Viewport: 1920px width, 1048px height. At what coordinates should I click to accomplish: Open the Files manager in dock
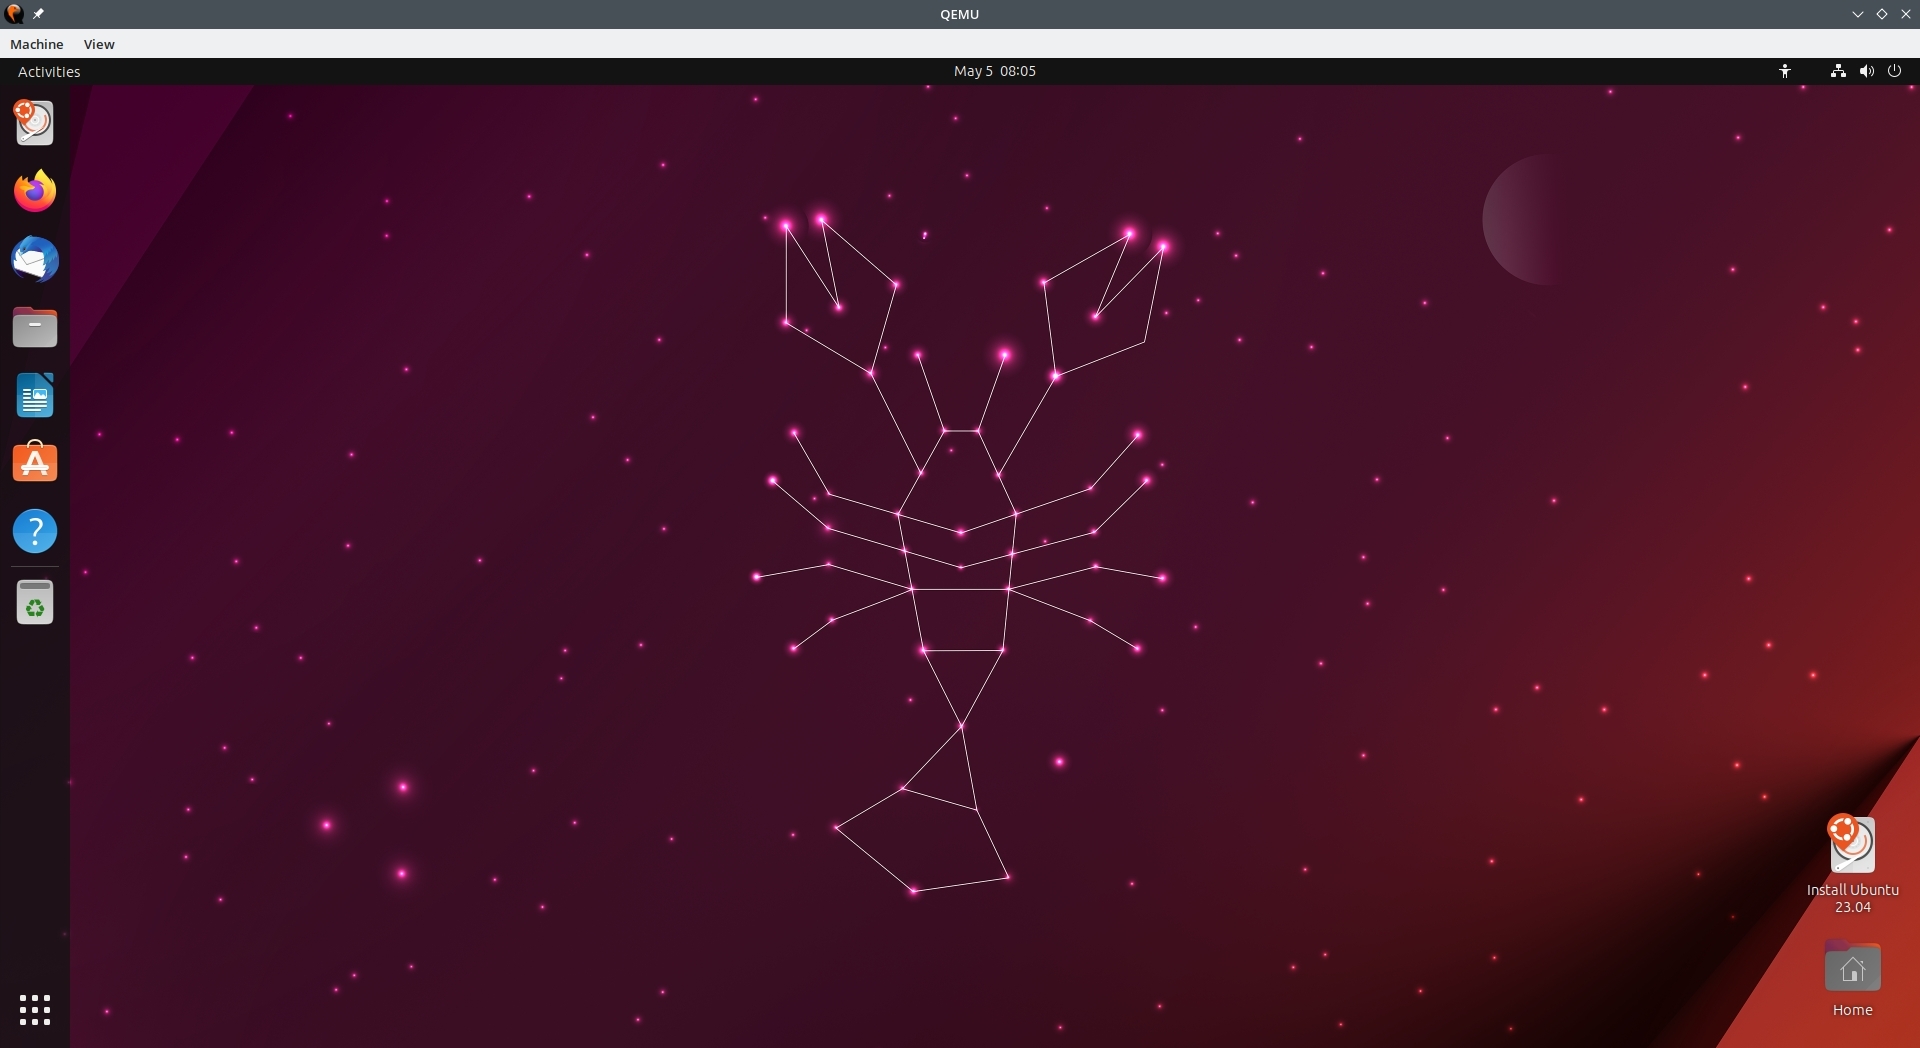click(x=35, y=327)
